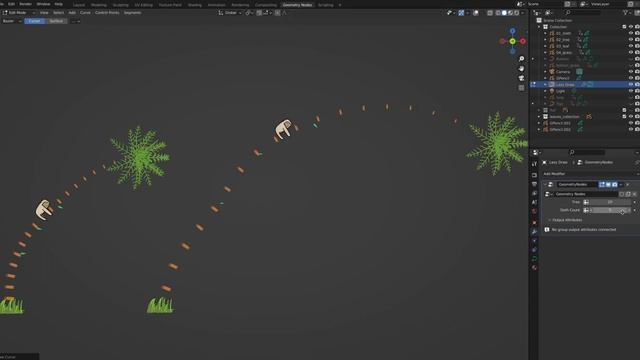640x360 pixels.
Task: Browse node groups dropdown next to Geometry Nodes
Action: 549,194
